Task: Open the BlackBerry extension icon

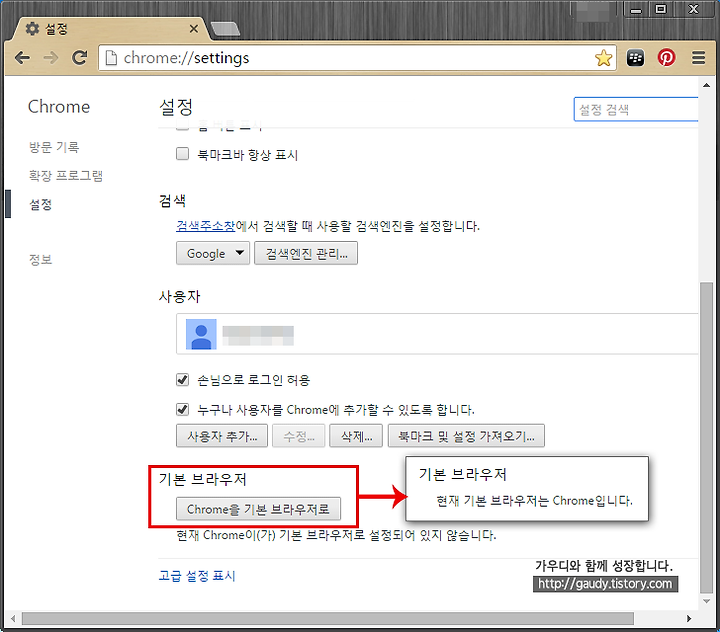Action: tap(635, 58)
